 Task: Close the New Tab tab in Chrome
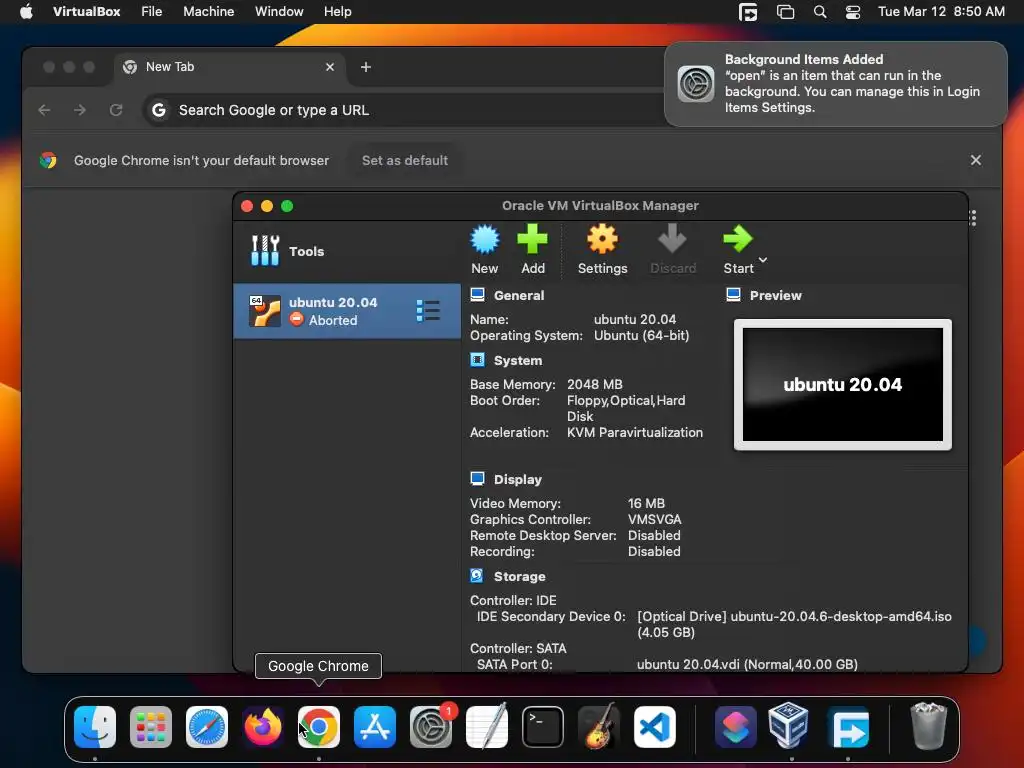(330, 67)
